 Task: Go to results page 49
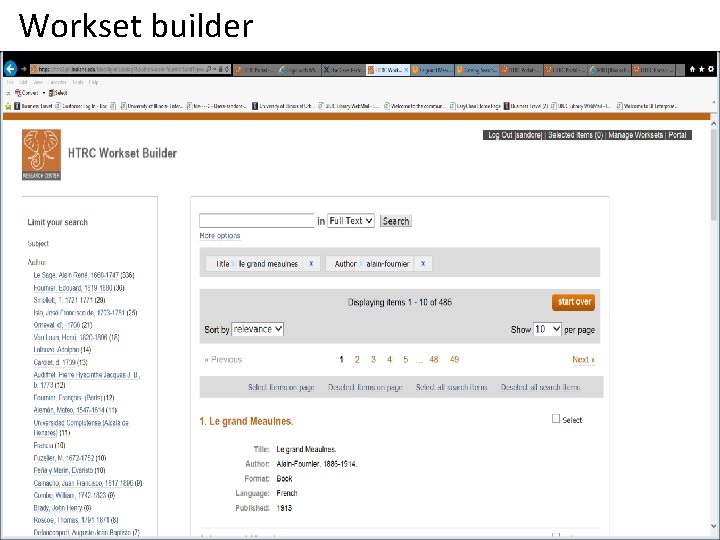455,360
